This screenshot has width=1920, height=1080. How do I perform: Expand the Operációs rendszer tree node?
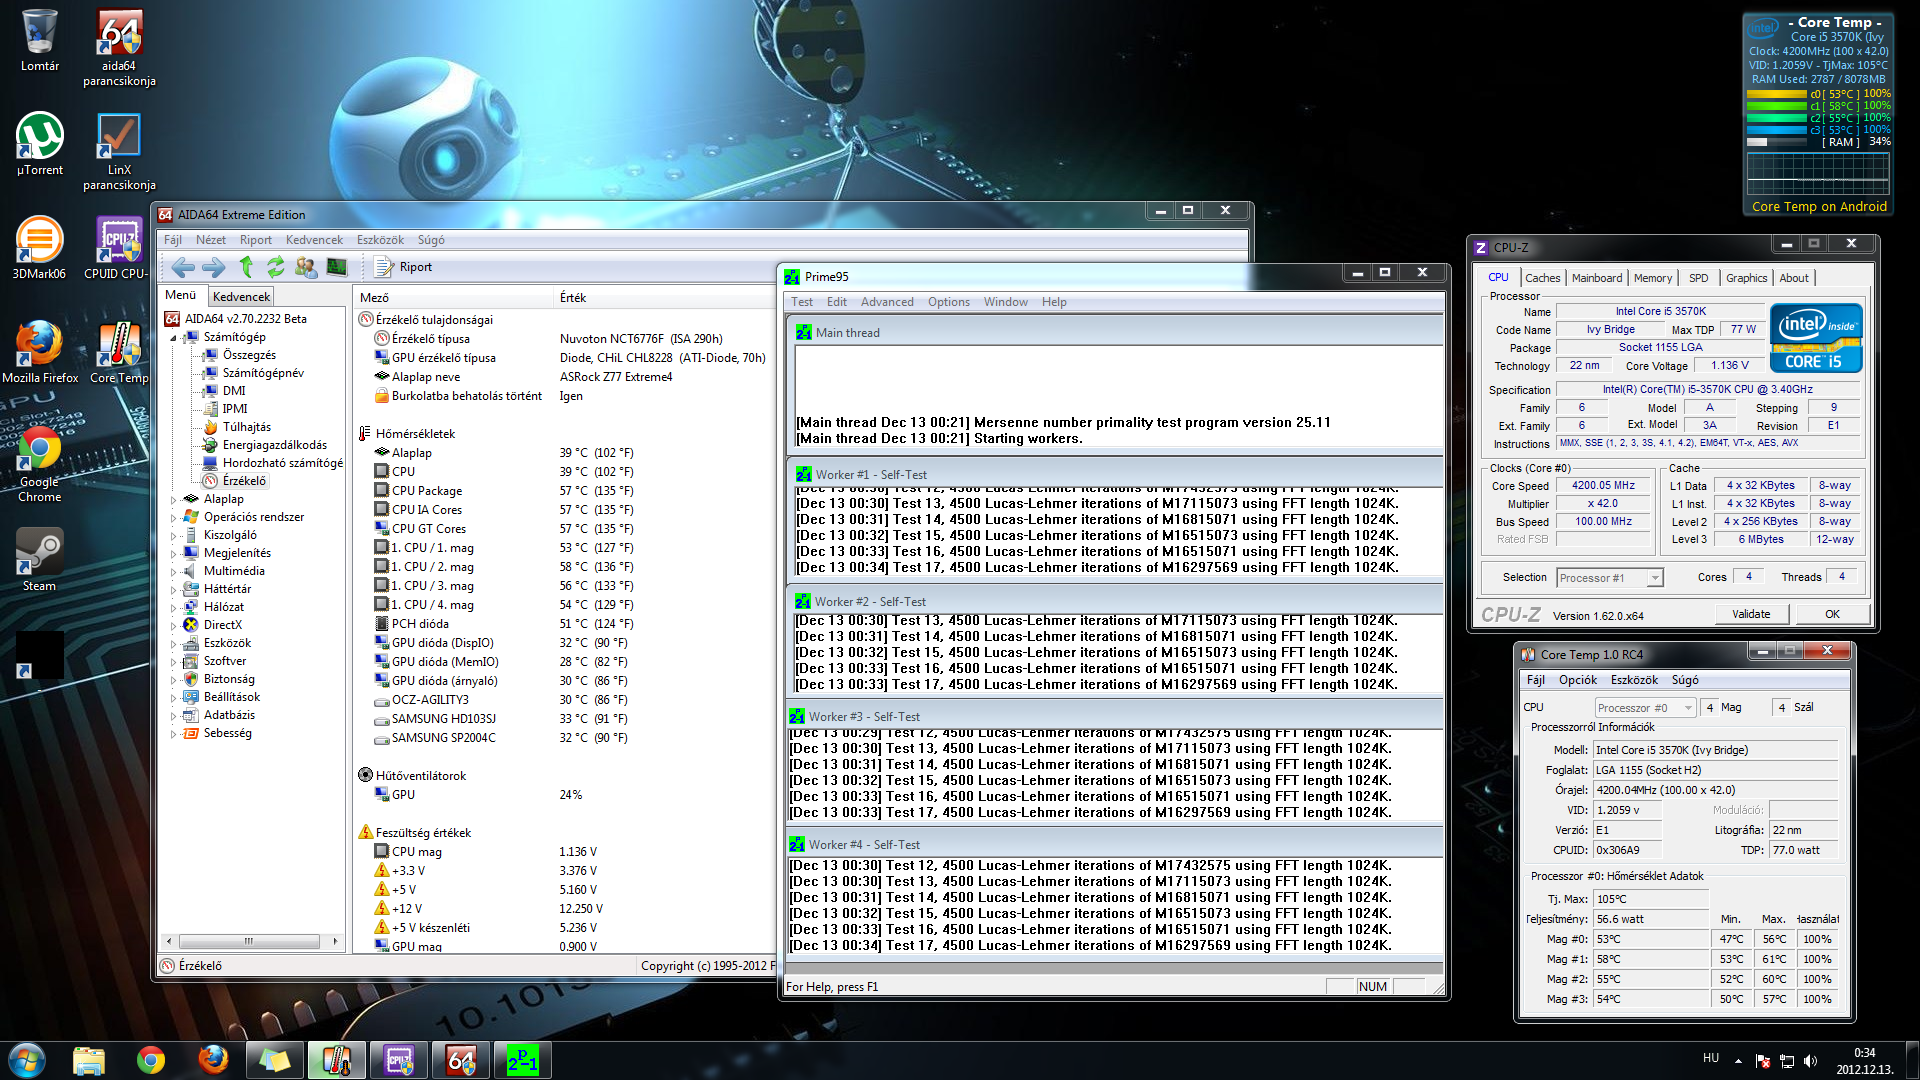tap(173, 518)
